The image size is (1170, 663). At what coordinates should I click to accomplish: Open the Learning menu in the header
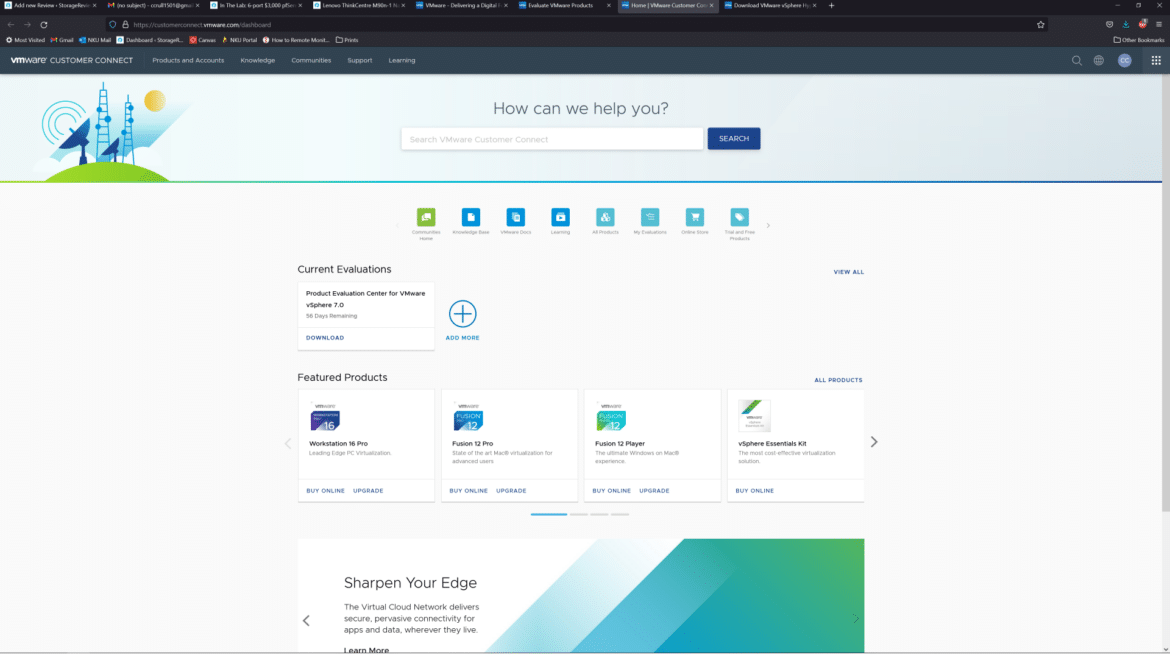point(401,60)
